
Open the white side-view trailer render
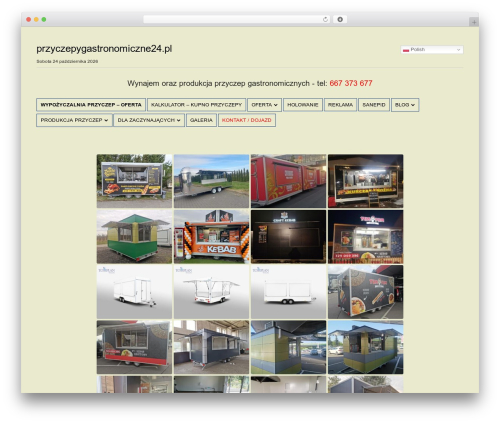288,292
